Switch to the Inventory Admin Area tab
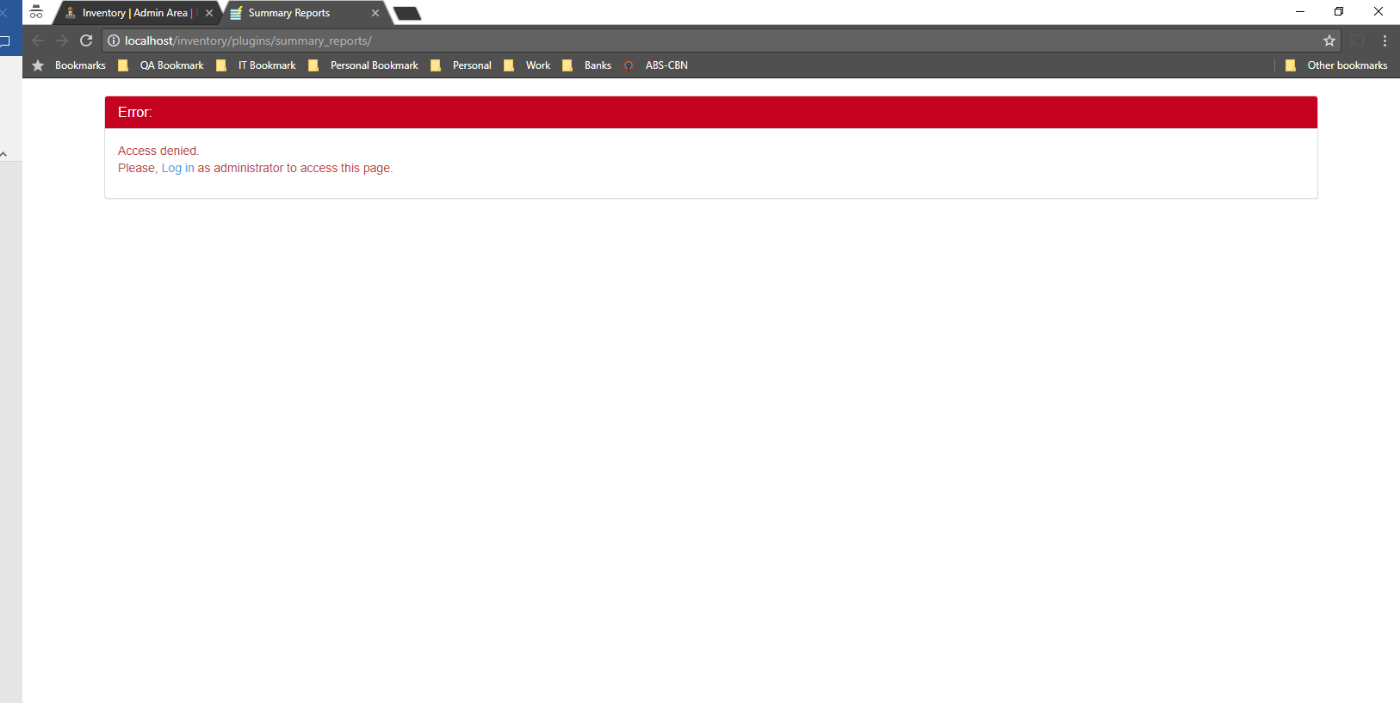Viewport: 1400px width, 703px height. click(135, 13)
